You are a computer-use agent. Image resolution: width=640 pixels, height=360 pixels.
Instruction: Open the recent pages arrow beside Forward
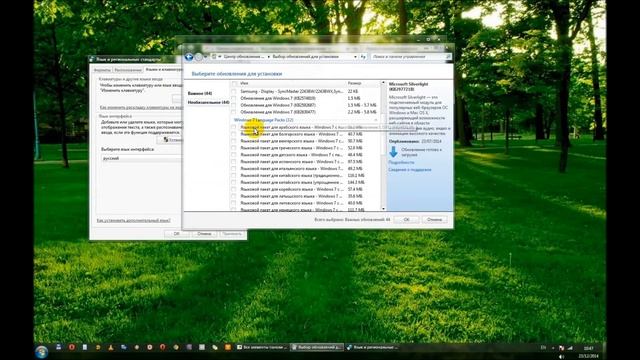(x=205, y=57)
